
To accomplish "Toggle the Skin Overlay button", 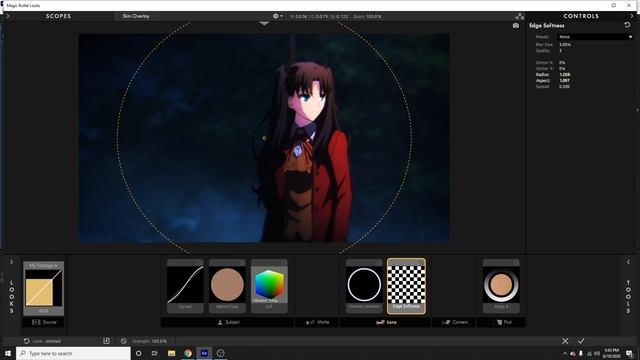I will [136, 16].
